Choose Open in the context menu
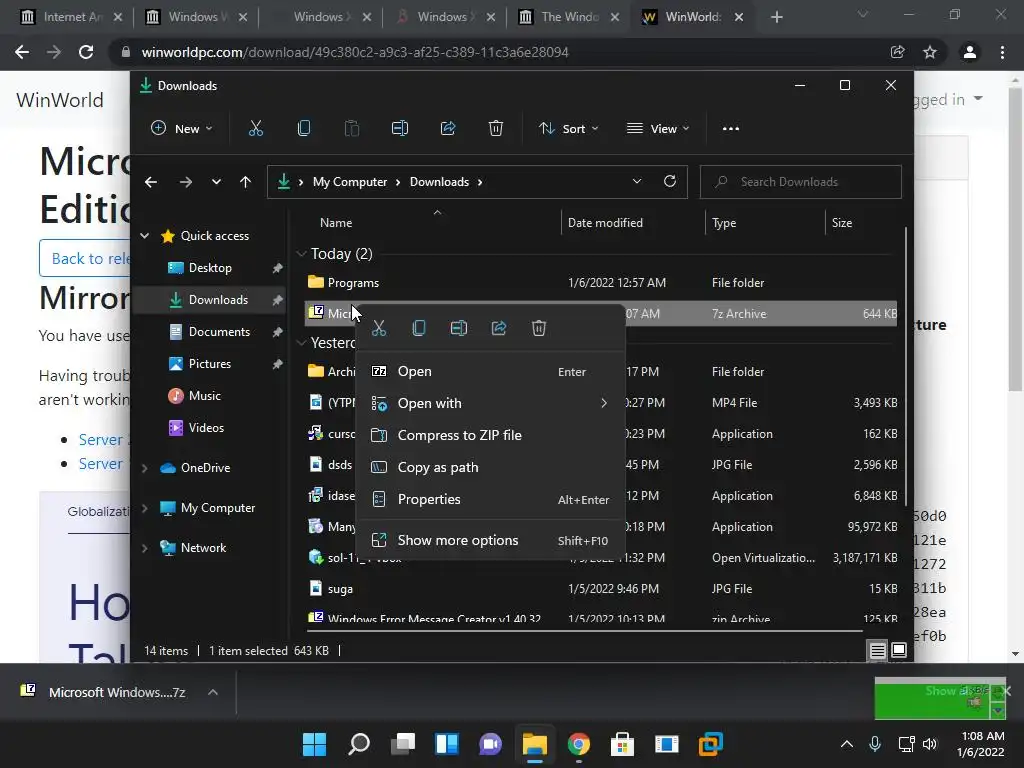1024x768 pixels. [490, 372]
